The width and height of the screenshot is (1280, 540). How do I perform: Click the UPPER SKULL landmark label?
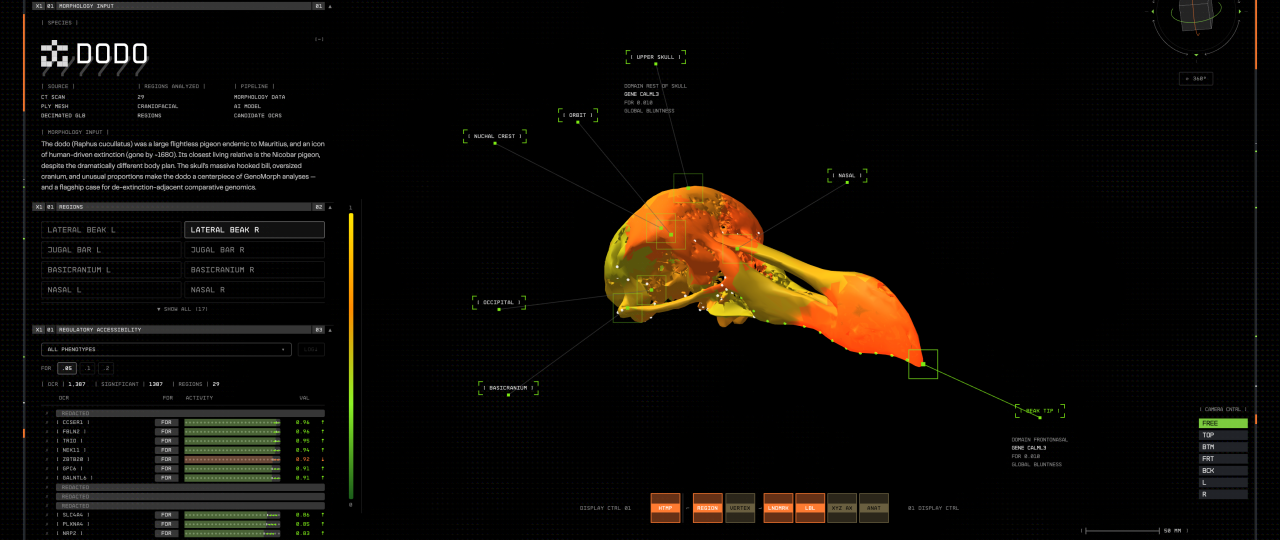click(656, 57)
